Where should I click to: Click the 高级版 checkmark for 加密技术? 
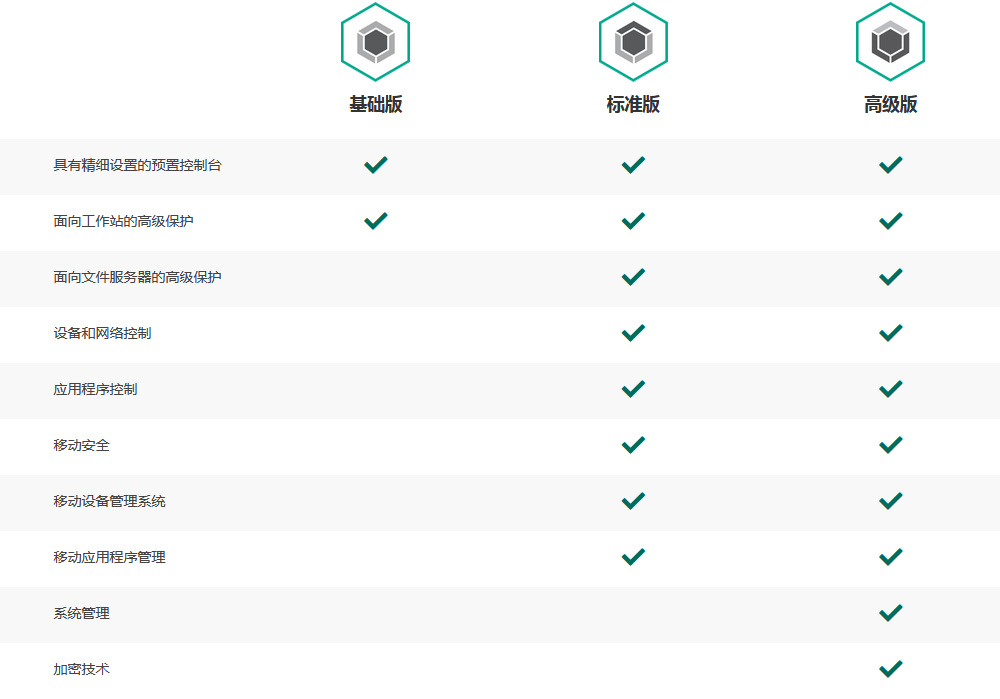tap(890, 668)
